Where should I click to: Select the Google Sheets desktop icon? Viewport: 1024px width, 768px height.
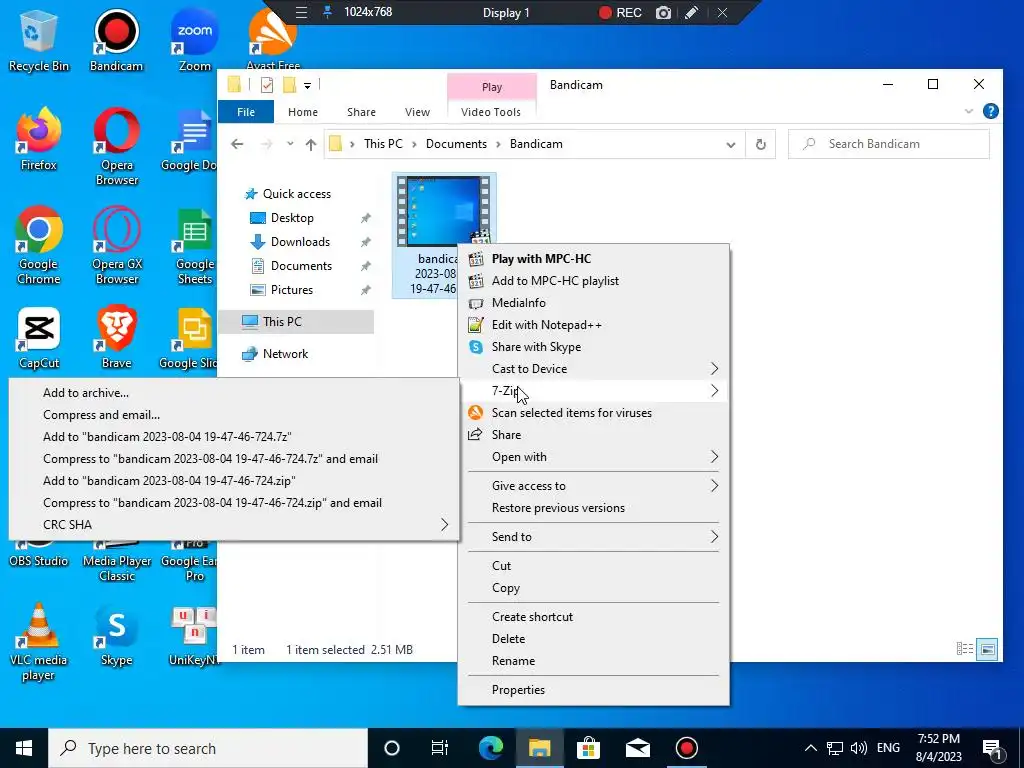[193, 246]
